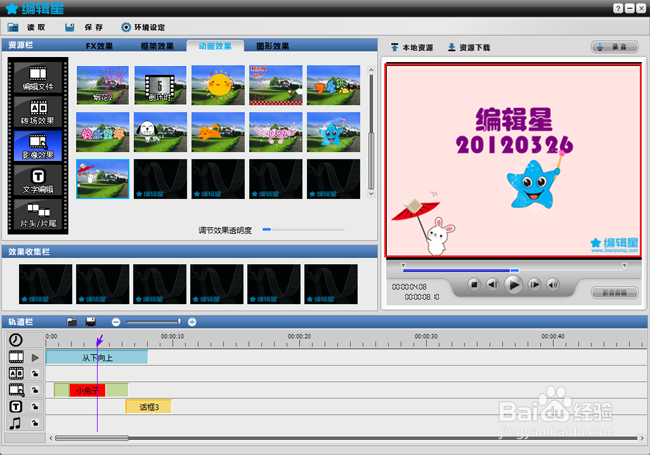
Task: Click the text track T icon
Action: click(16, 407)
